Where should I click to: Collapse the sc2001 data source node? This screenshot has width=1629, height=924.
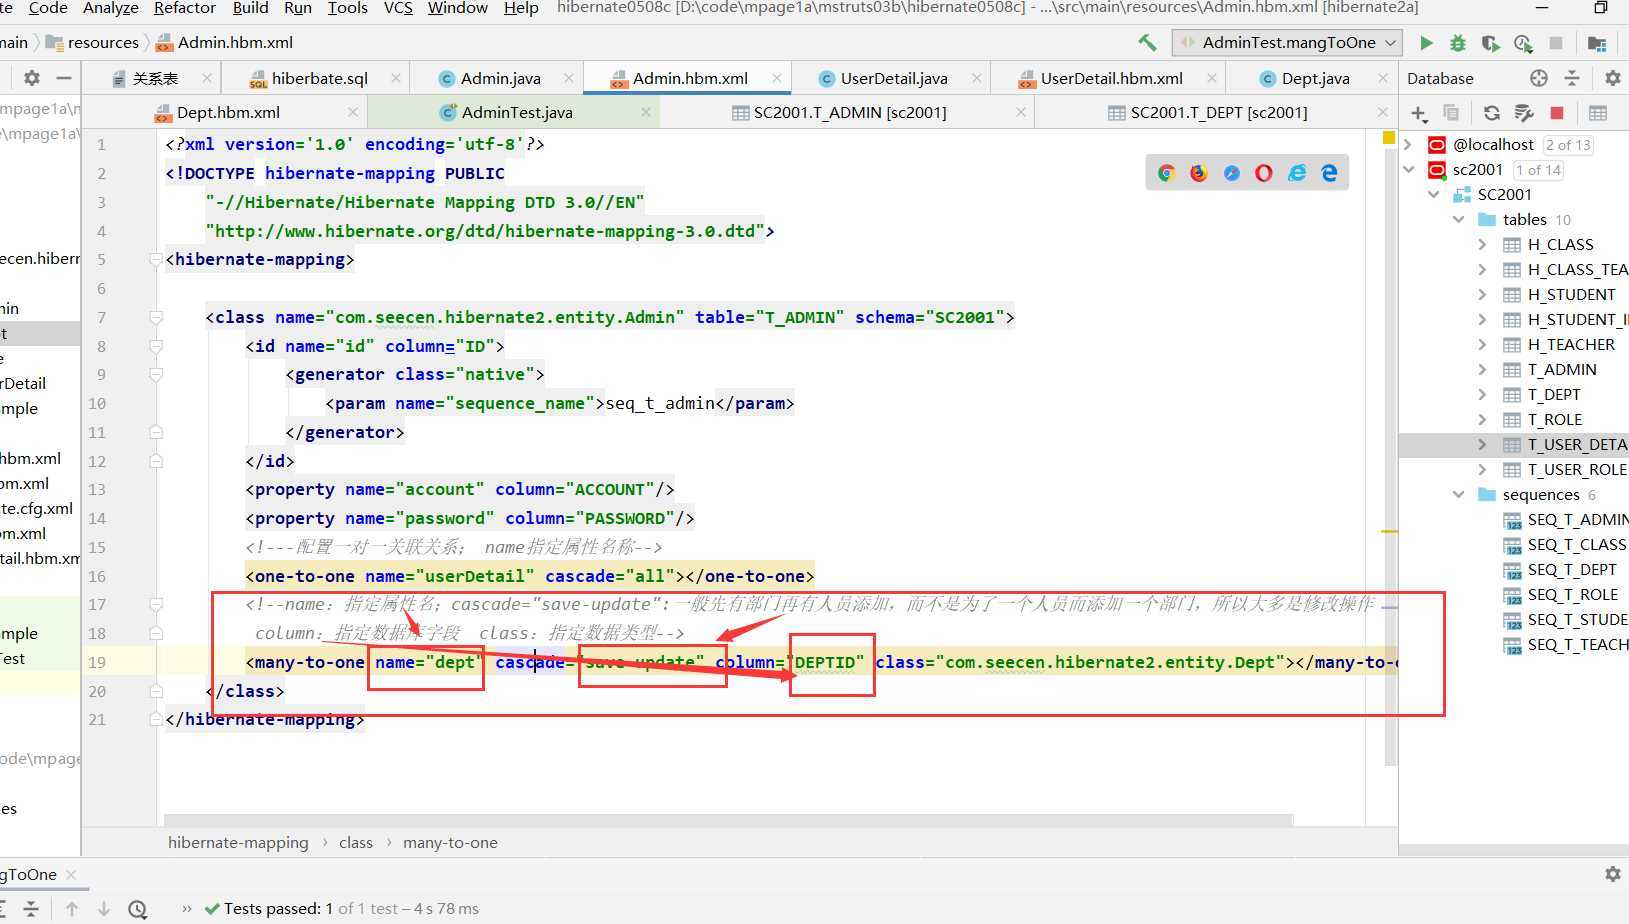click(1409, 170)
